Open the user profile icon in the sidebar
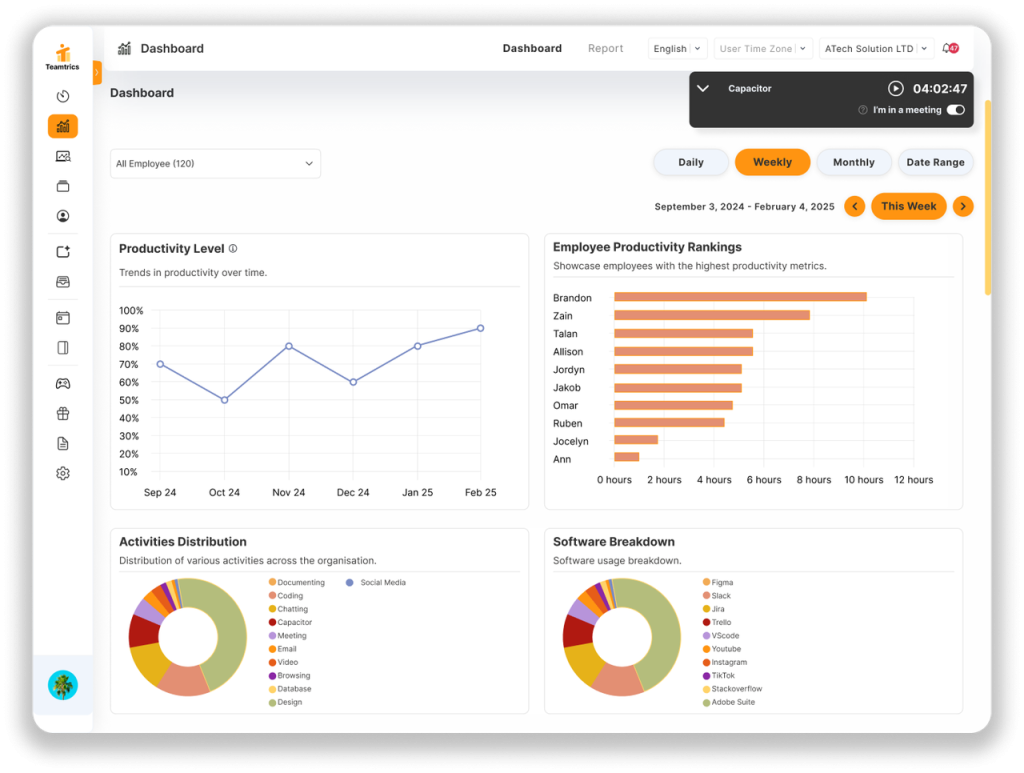This screenshot has height=773, width=1024. (63, 216)
